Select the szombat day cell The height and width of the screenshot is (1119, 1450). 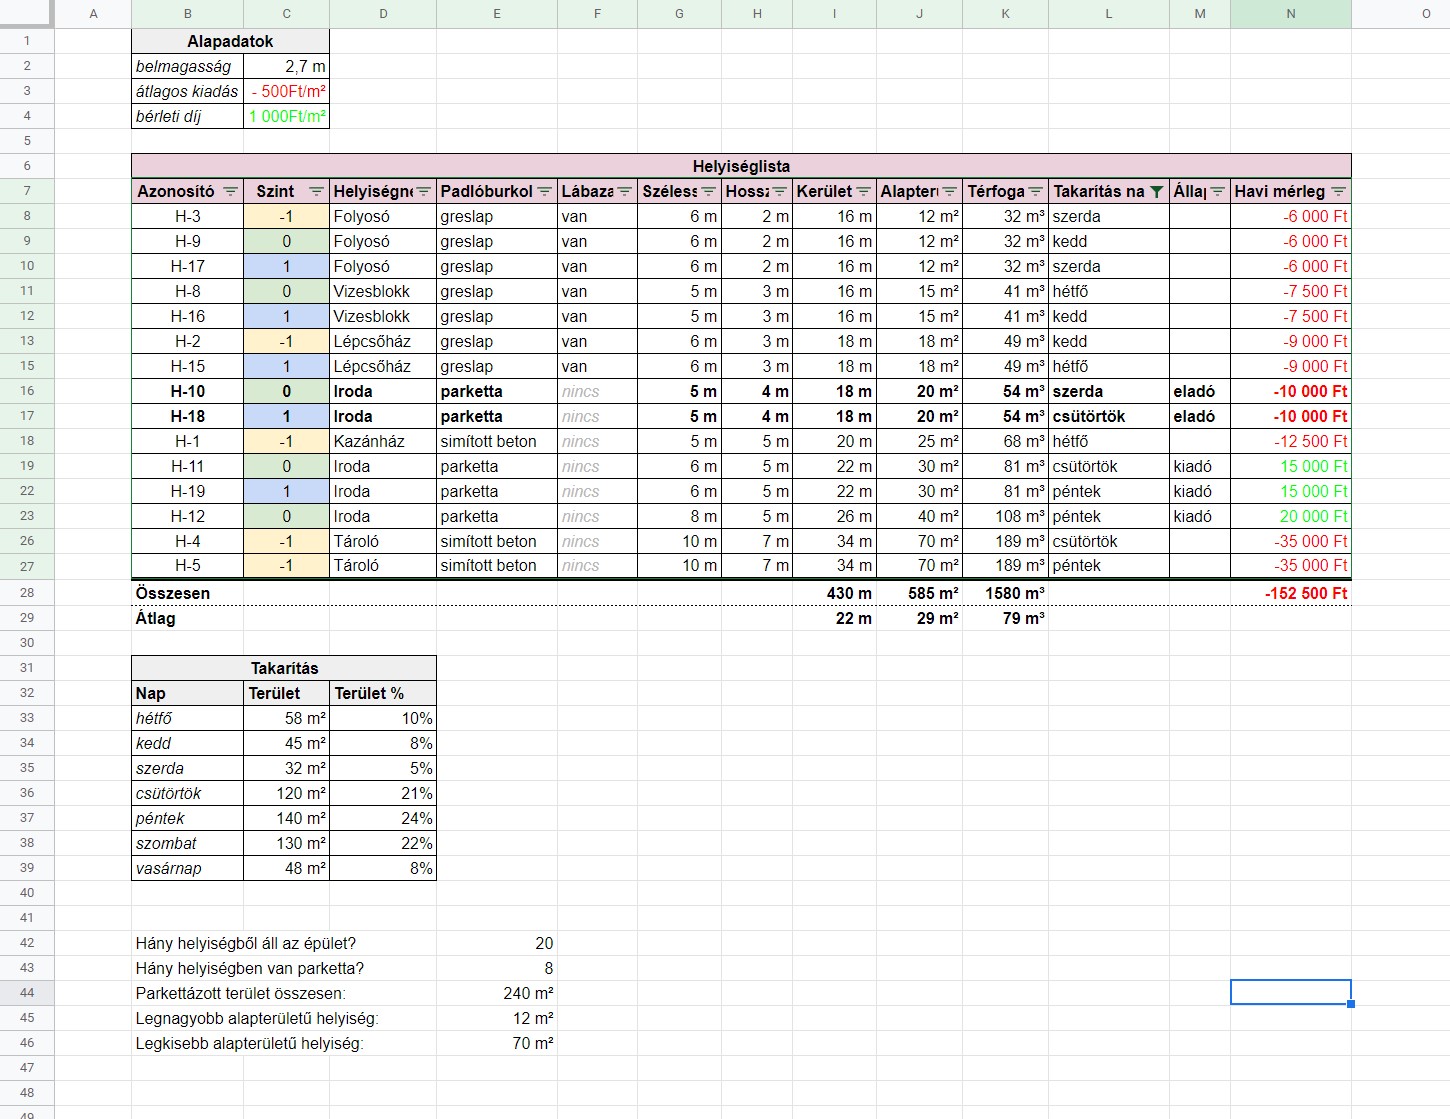click(187, 843)
